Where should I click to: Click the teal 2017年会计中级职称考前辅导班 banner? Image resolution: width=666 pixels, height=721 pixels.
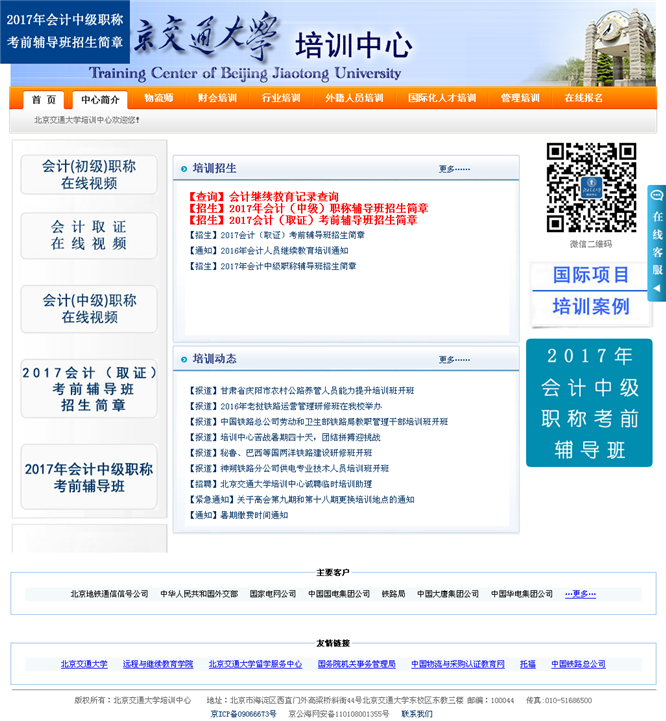589,402
